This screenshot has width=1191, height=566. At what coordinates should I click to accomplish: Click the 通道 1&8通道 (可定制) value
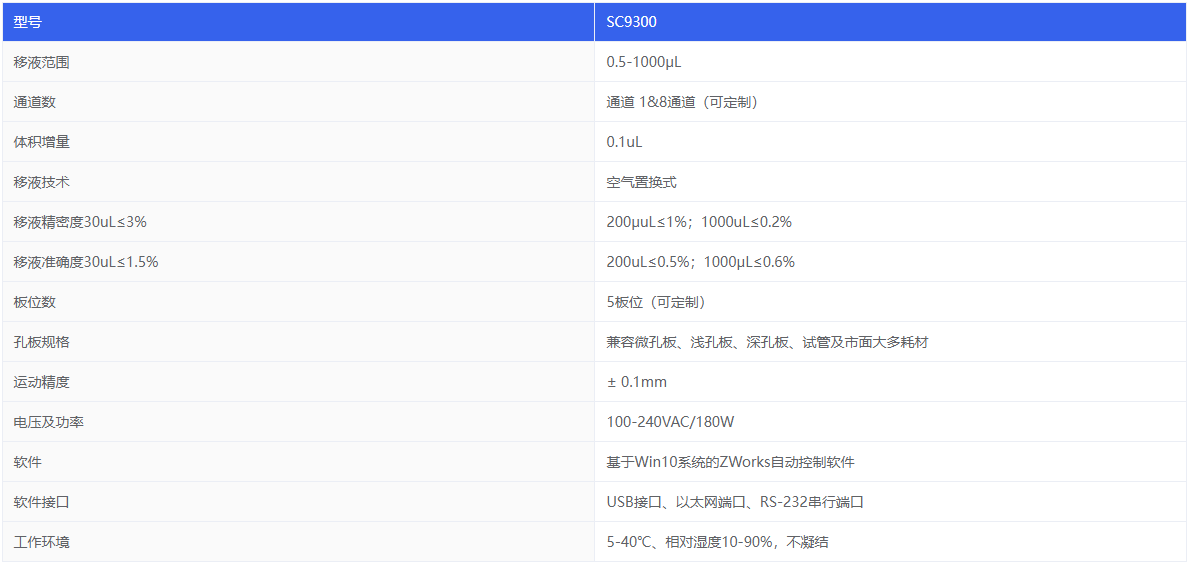(682, 102)
